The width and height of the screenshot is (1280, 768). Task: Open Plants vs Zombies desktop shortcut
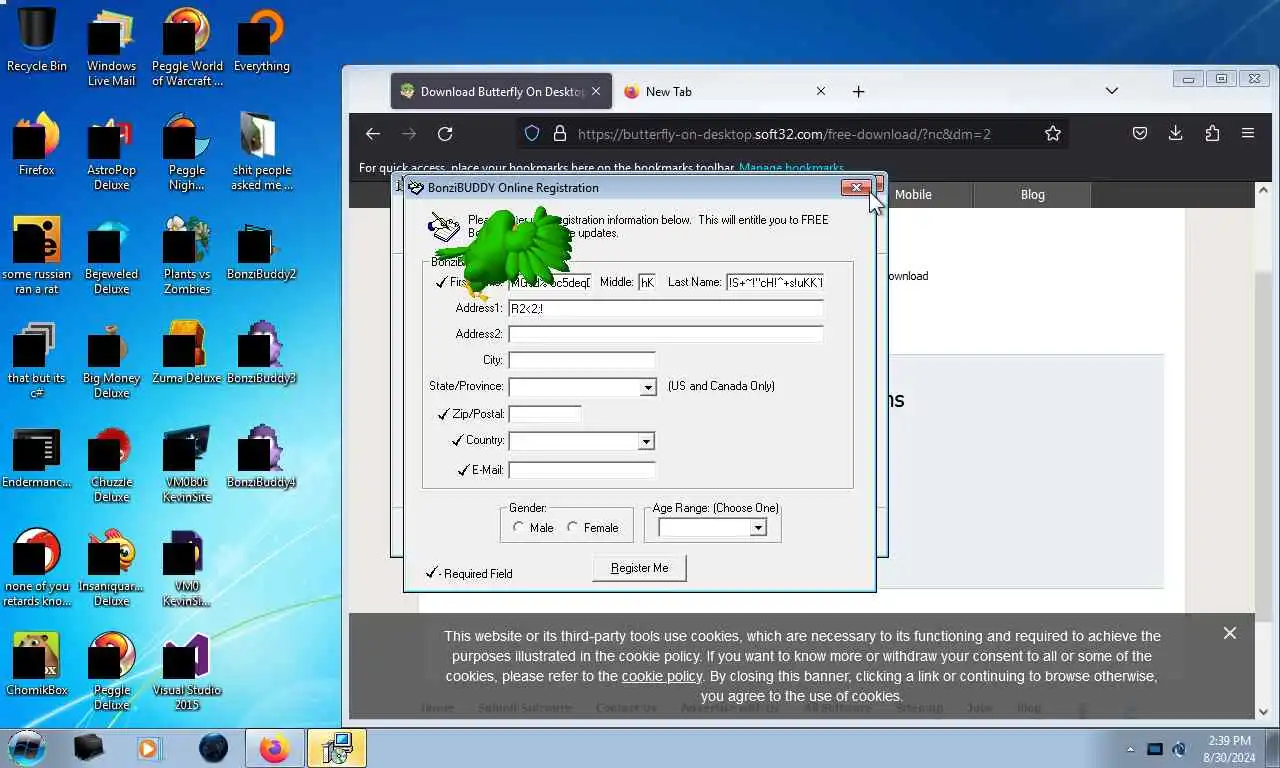pos(187,255)
